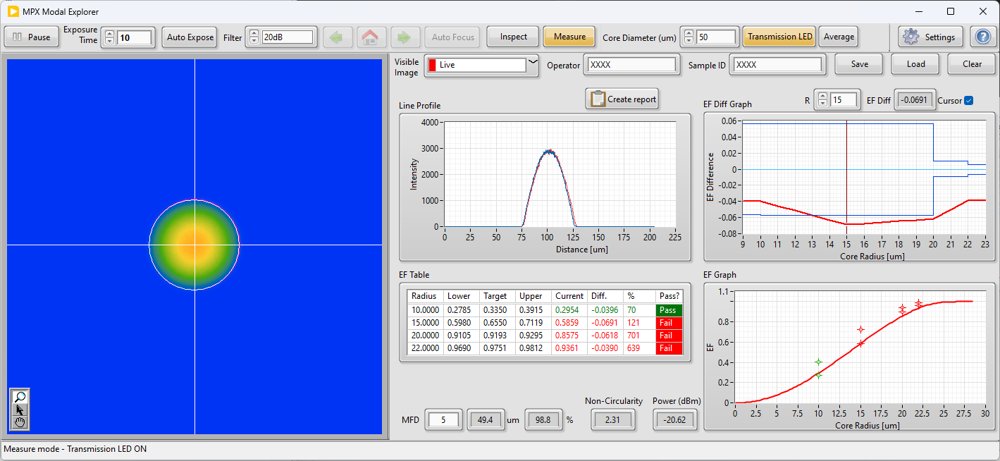Click the Filter 20dB field
The width and height of the screenshot is (1000, 461).
pyautogui.click(x=288, y=38)
